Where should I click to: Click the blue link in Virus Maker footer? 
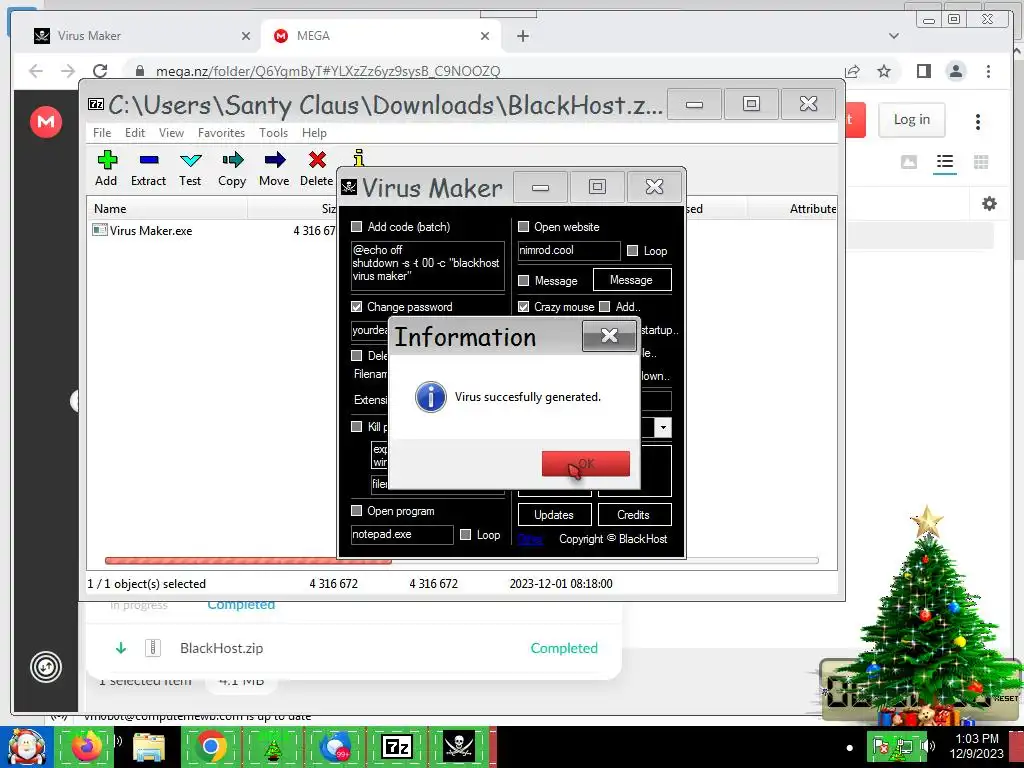(530, 539)
